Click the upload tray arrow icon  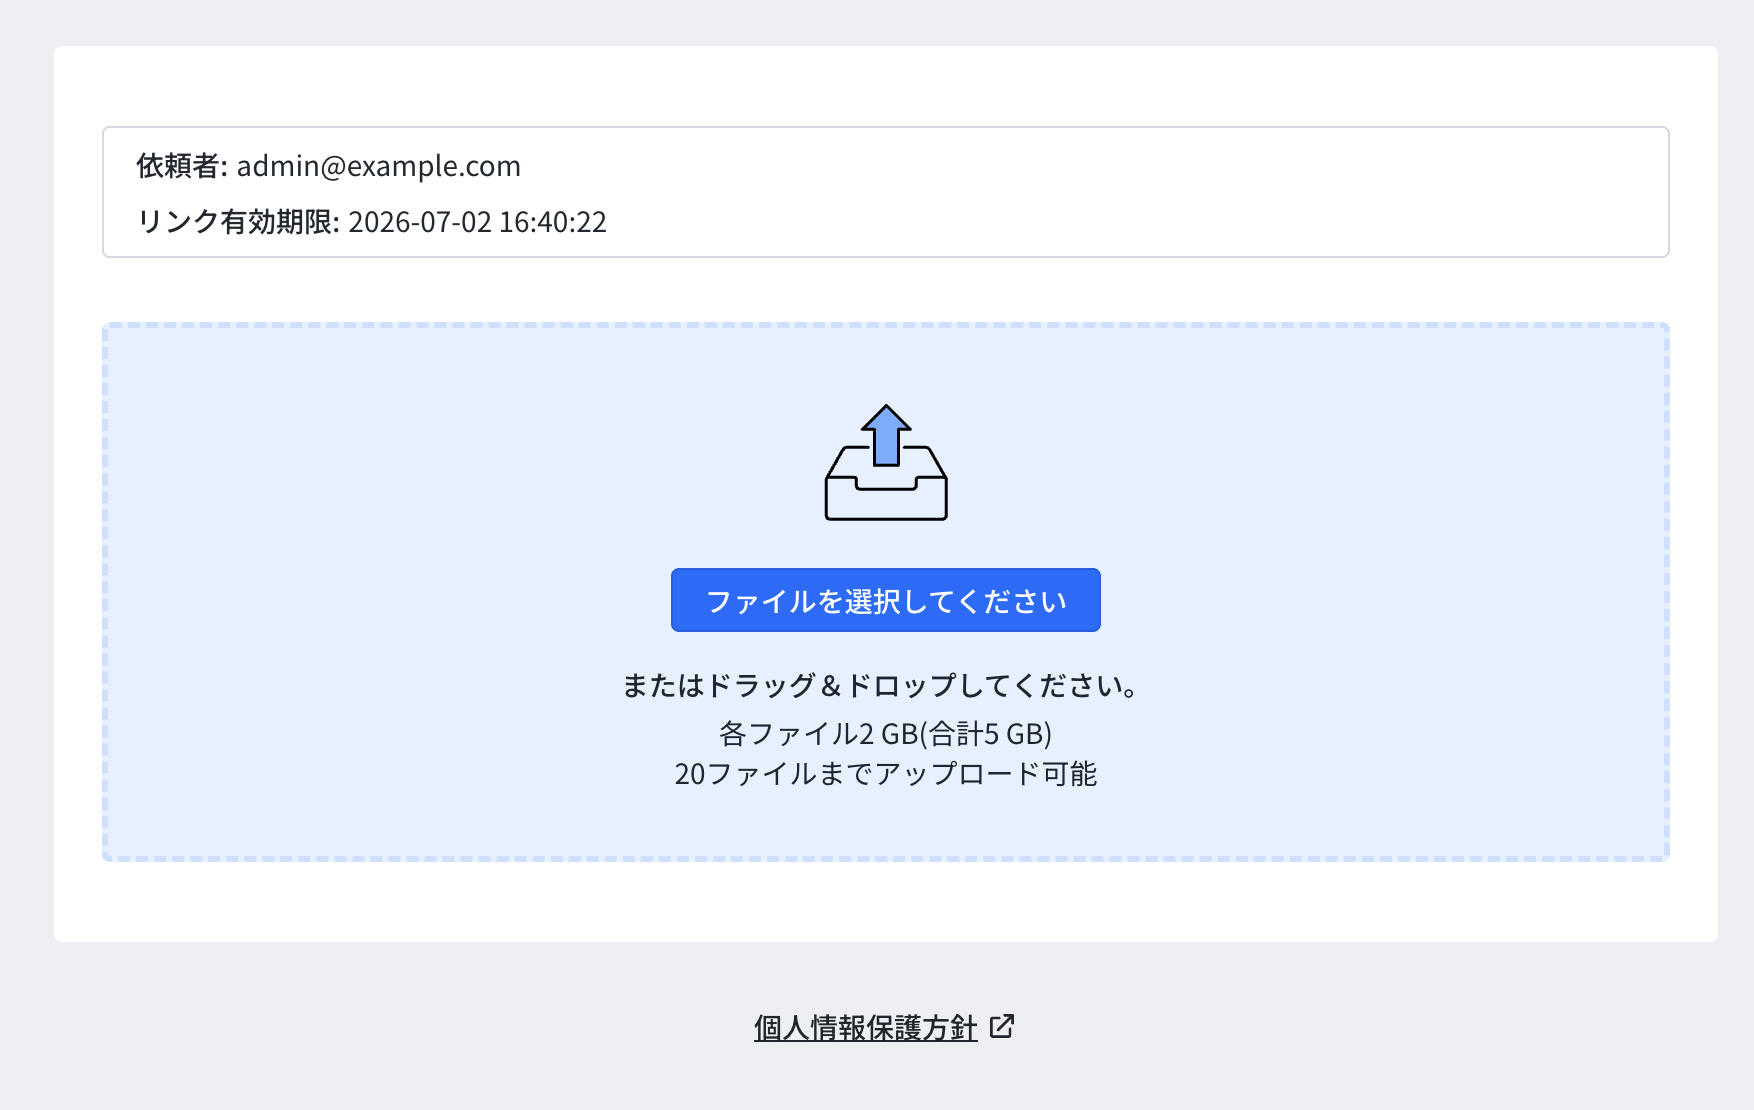[x=886, y=462]
